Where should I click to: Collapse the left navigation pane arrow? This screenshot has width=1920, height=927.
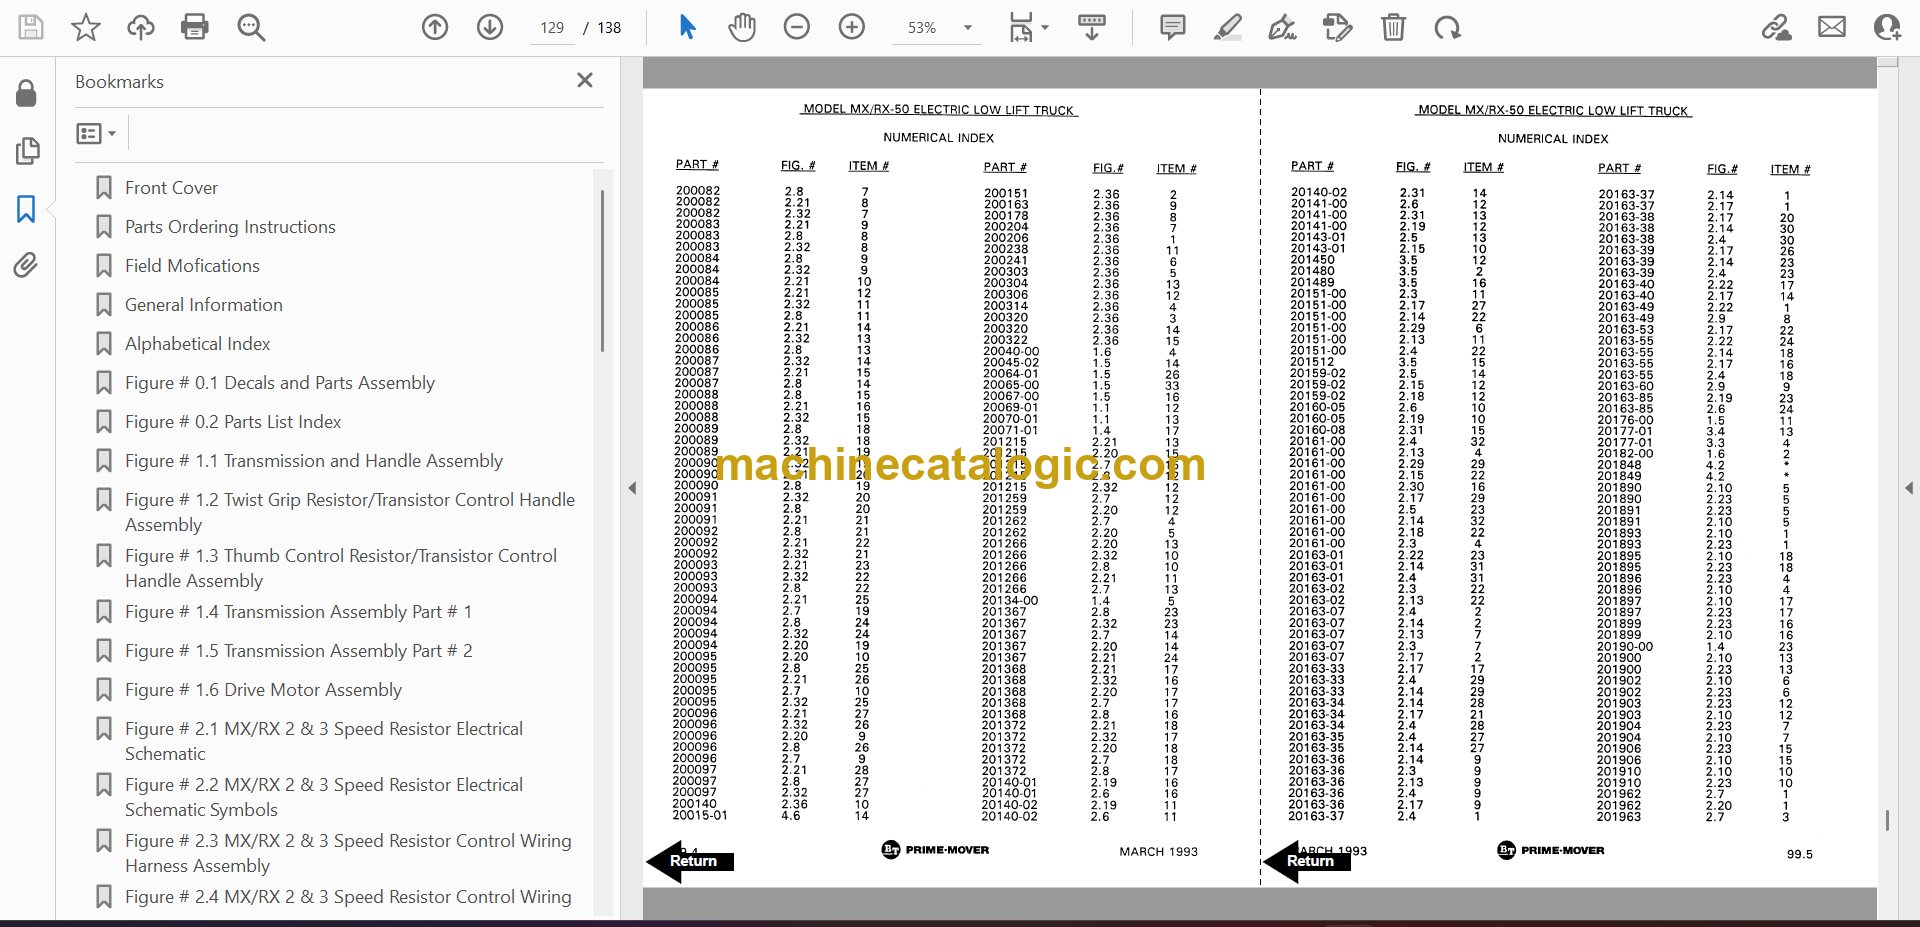pos(632,488)
